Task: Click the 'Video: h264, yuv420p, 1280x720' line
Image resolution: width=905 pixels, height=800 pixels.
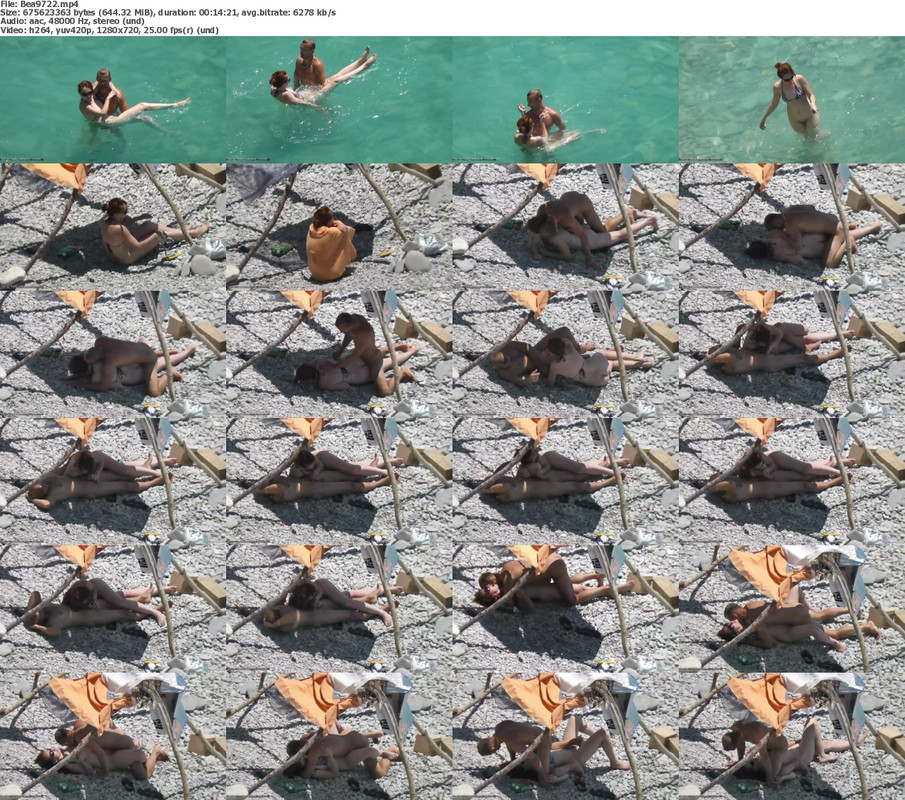Action: tap(110, 30)
